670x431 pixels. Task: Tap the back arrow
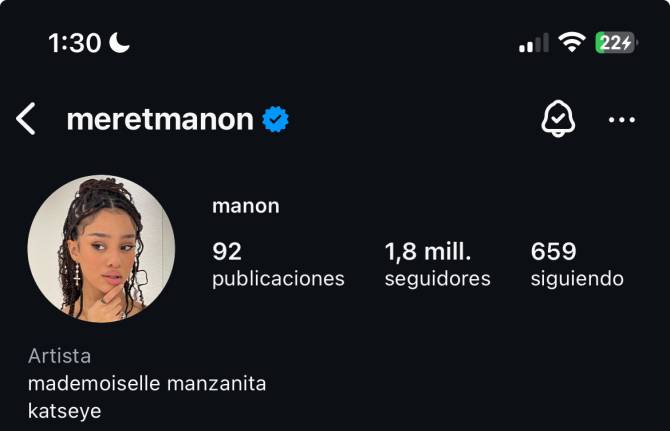26,120
